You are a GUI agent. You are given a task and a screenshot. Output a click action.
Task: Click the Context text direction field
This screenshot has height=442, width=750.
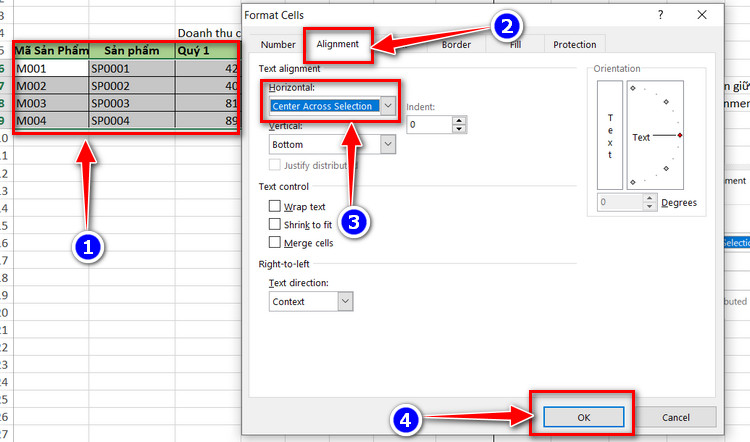(x=304, y=301)
